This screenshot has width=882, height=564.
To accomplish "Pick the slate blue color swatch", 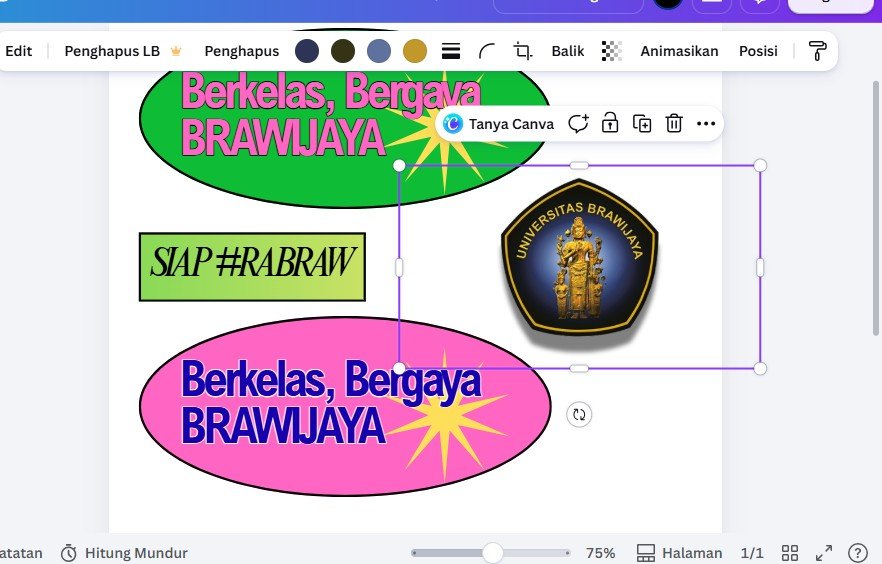I will coord(379,51).
